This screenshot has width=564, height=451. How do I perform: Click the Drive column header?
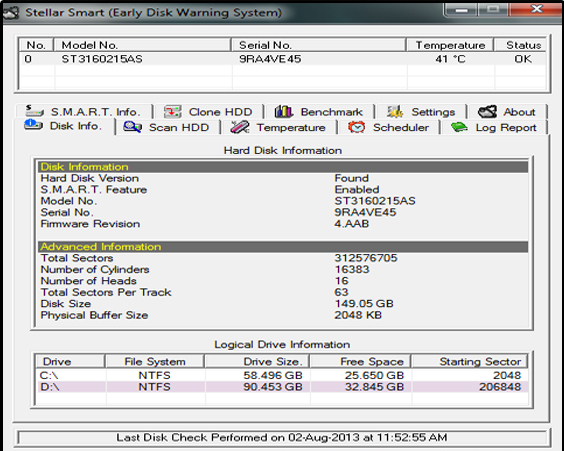[x=70, y=361]
